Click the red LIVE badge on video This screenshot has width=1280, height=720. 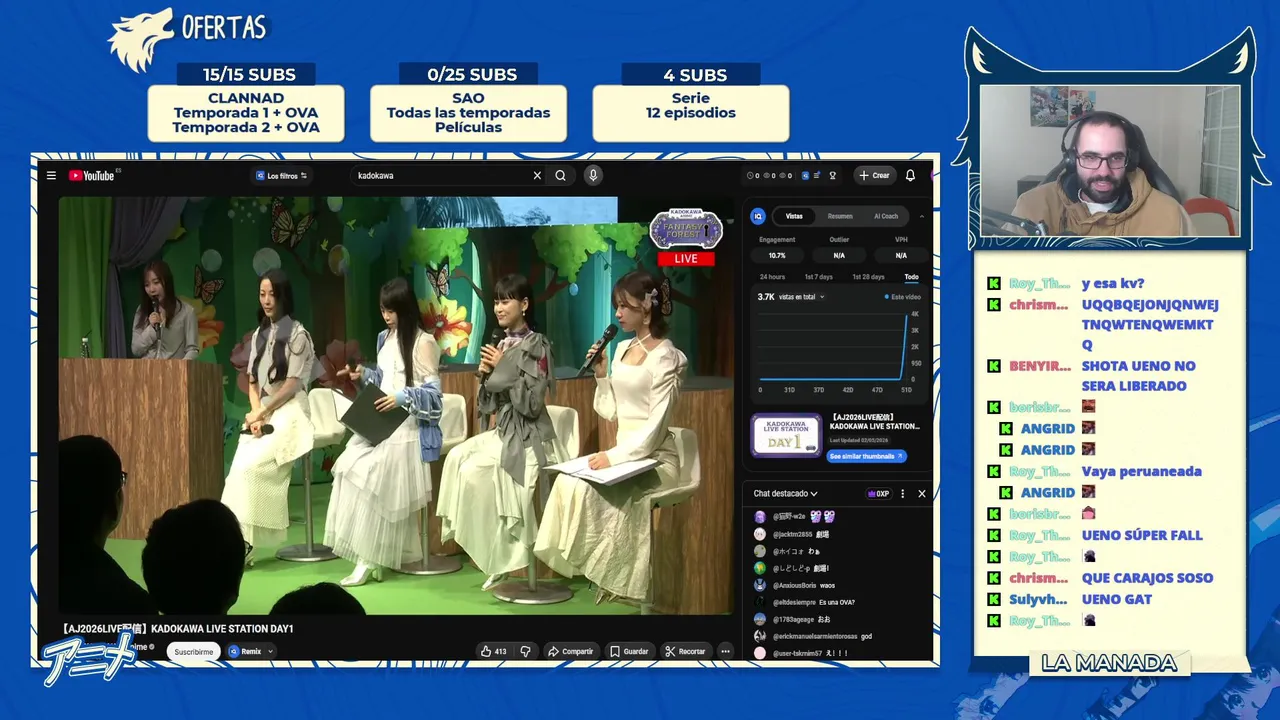coord(686,259)
